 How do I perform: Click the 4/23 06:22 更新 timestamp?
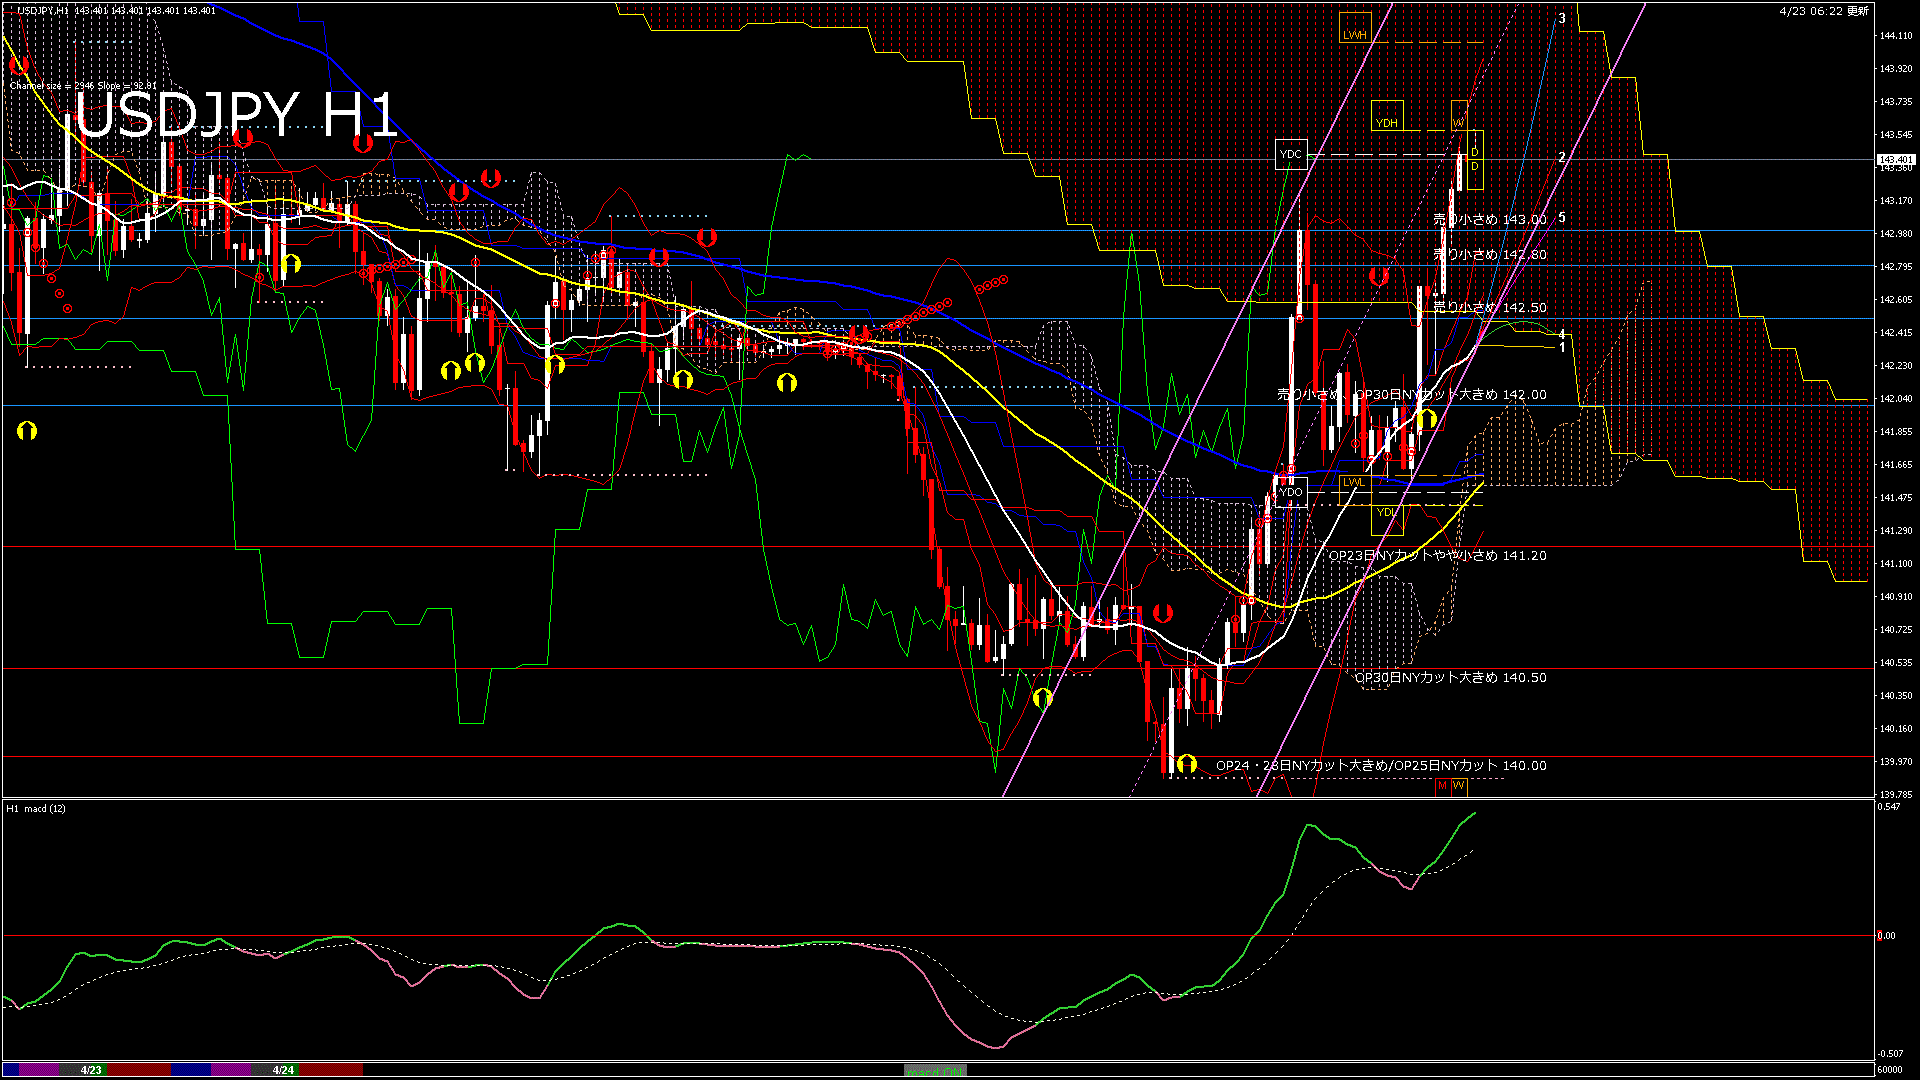[x=1824, y=11]
